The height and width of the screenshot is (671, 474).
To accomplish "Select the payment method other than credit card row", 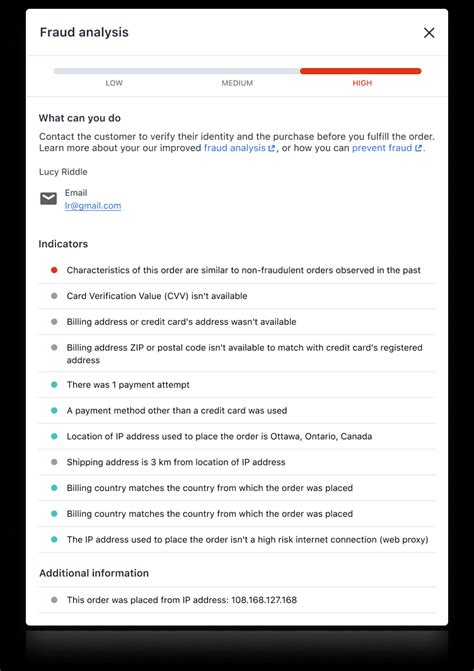I will 237,411.
